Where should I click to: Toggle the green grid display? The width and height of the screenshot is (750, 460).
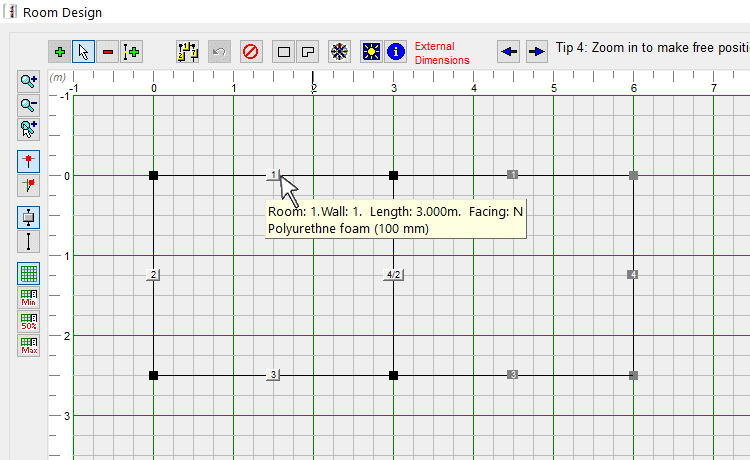click(28, 274)
